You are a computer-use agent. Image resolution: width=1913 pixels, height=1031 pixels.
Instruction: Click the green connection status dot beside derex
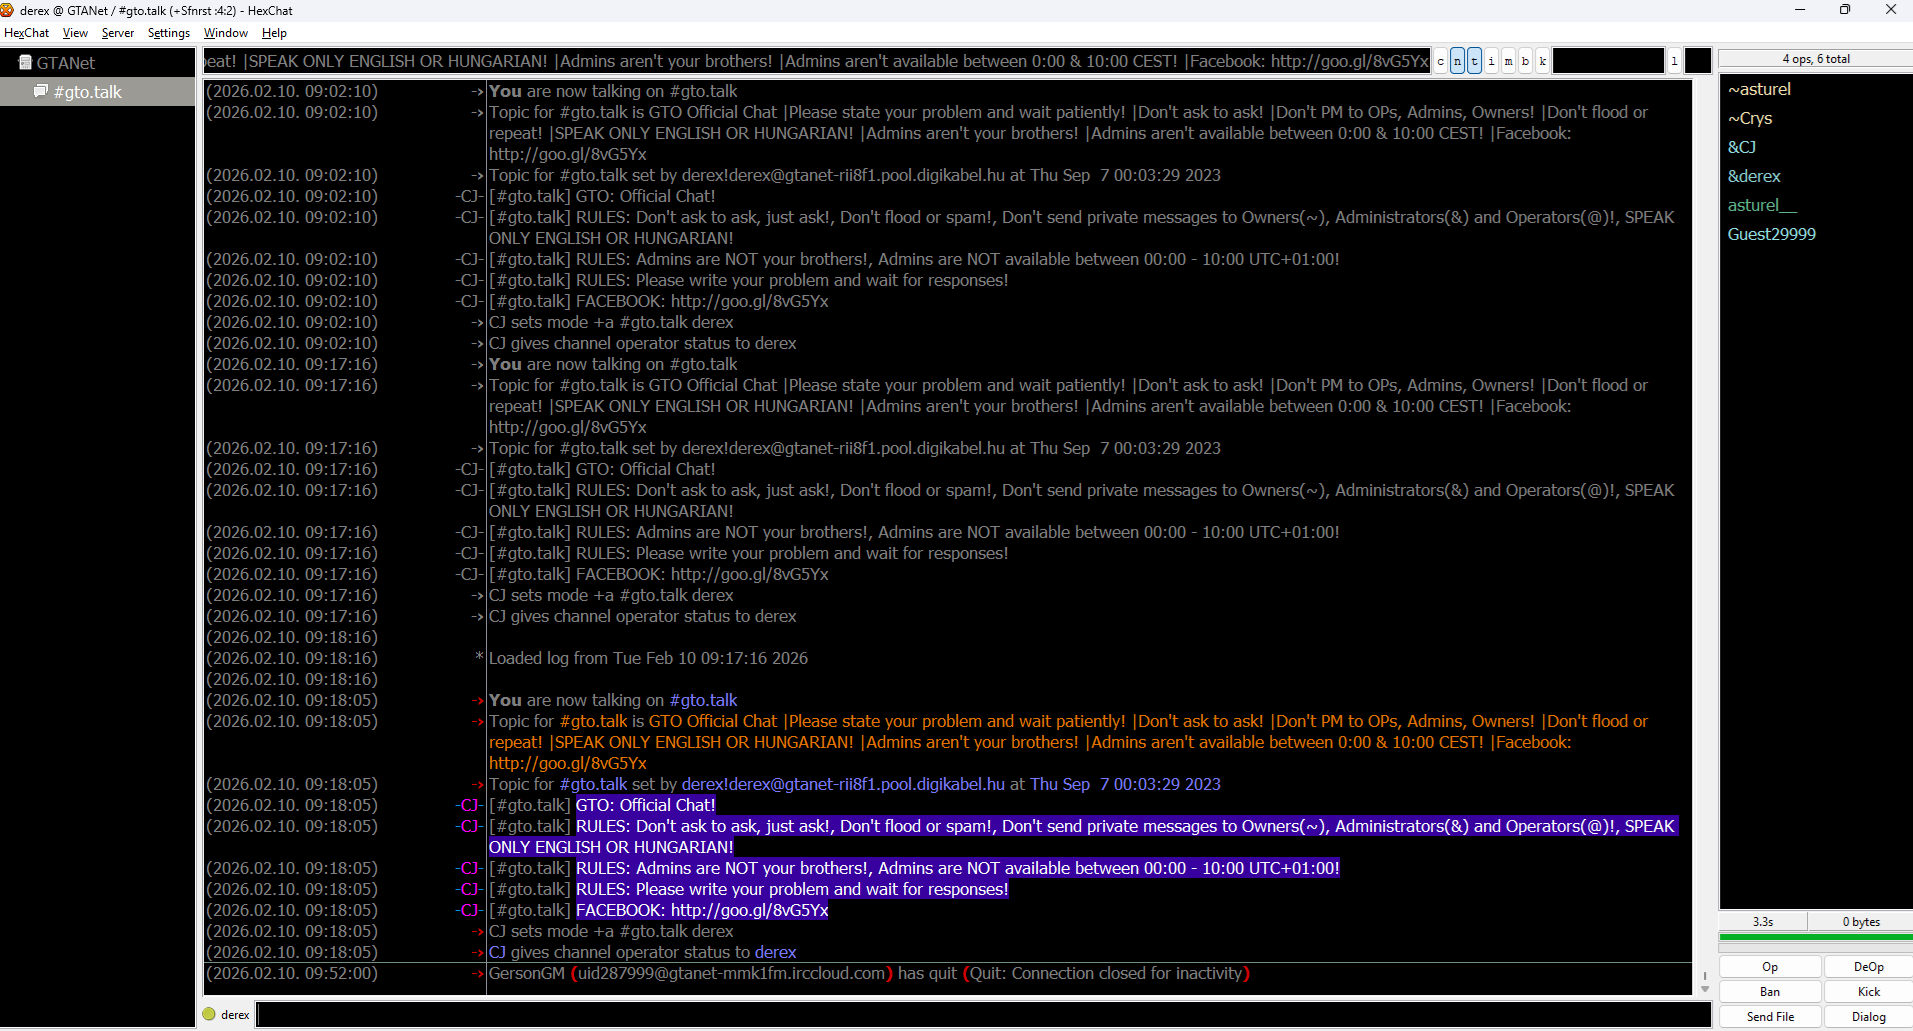[x=209, y=1013]
